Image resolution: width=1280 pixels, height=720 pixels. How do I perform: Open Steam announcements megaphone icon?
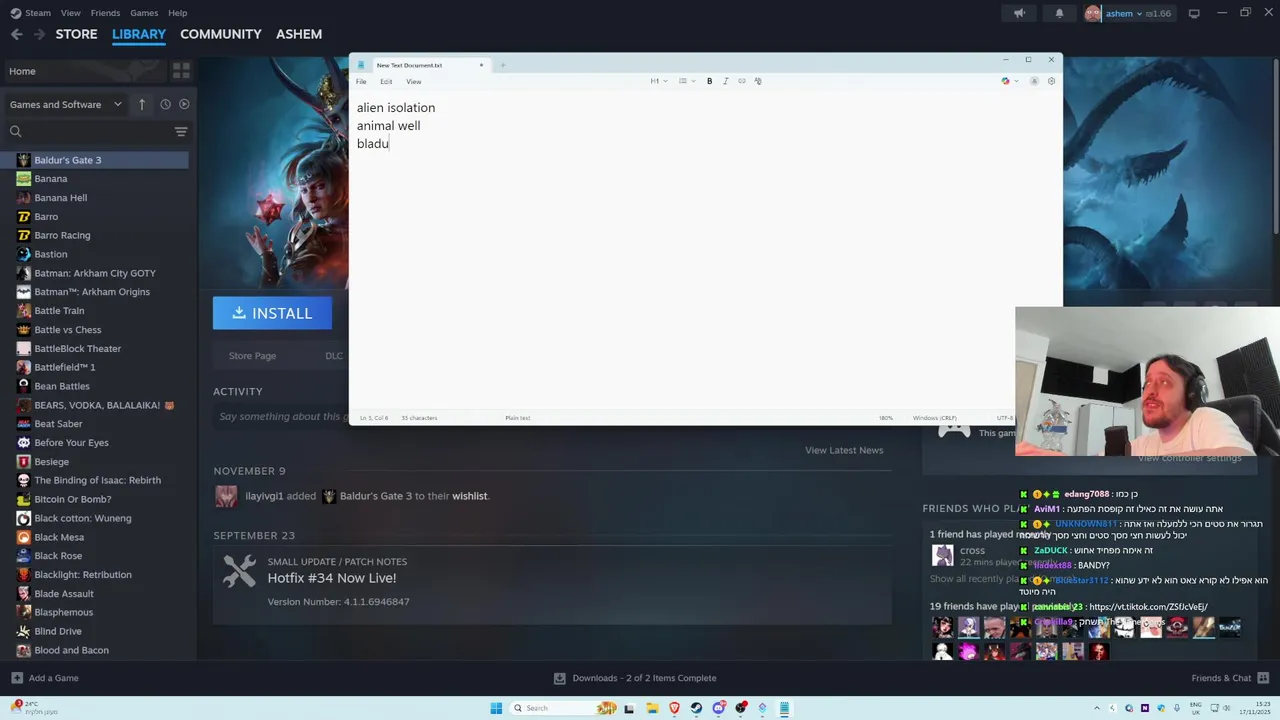coord(1019,13)
